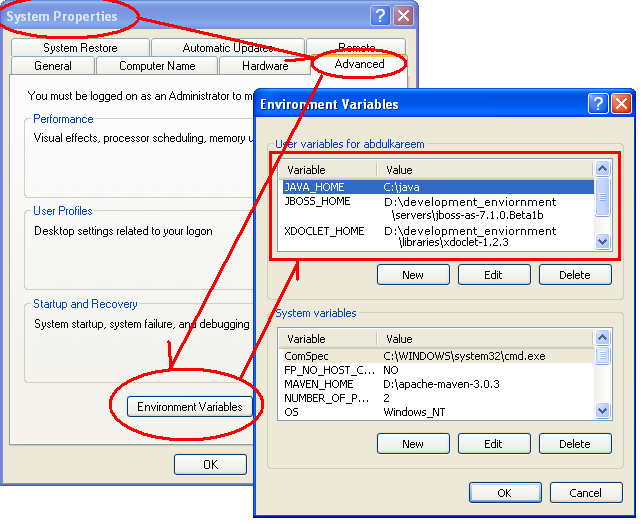Select the JAVA_HOME user variable row

(x=437, y=187)
